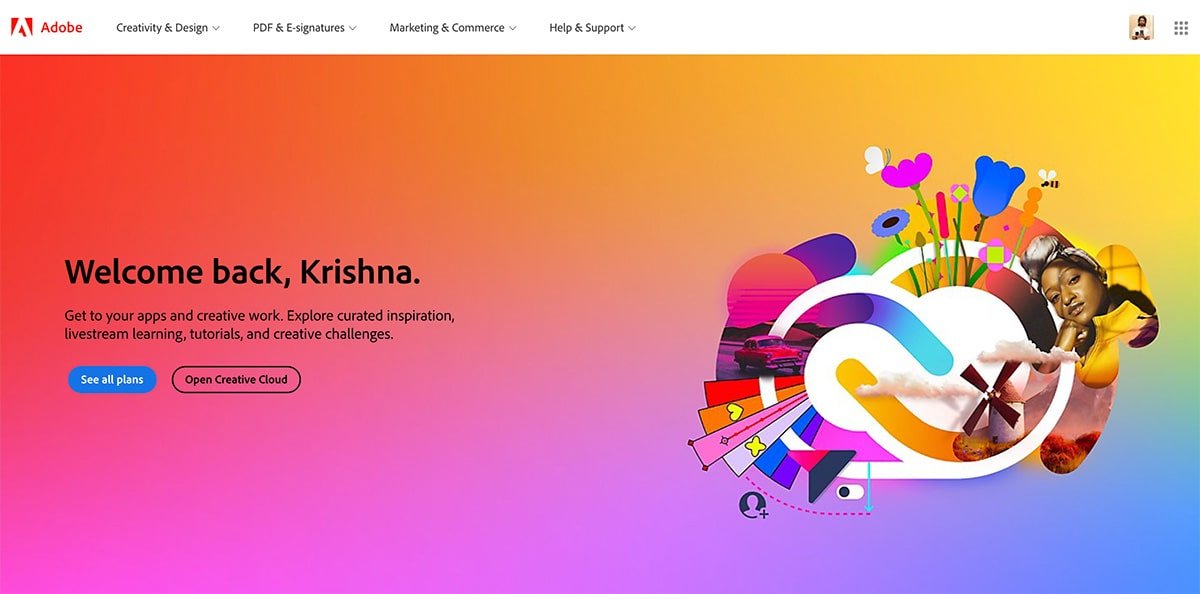The width and height of the screenshot is (1200, 594).
Task: Open the Help & Support menu
Action: [x=592, y=28]
